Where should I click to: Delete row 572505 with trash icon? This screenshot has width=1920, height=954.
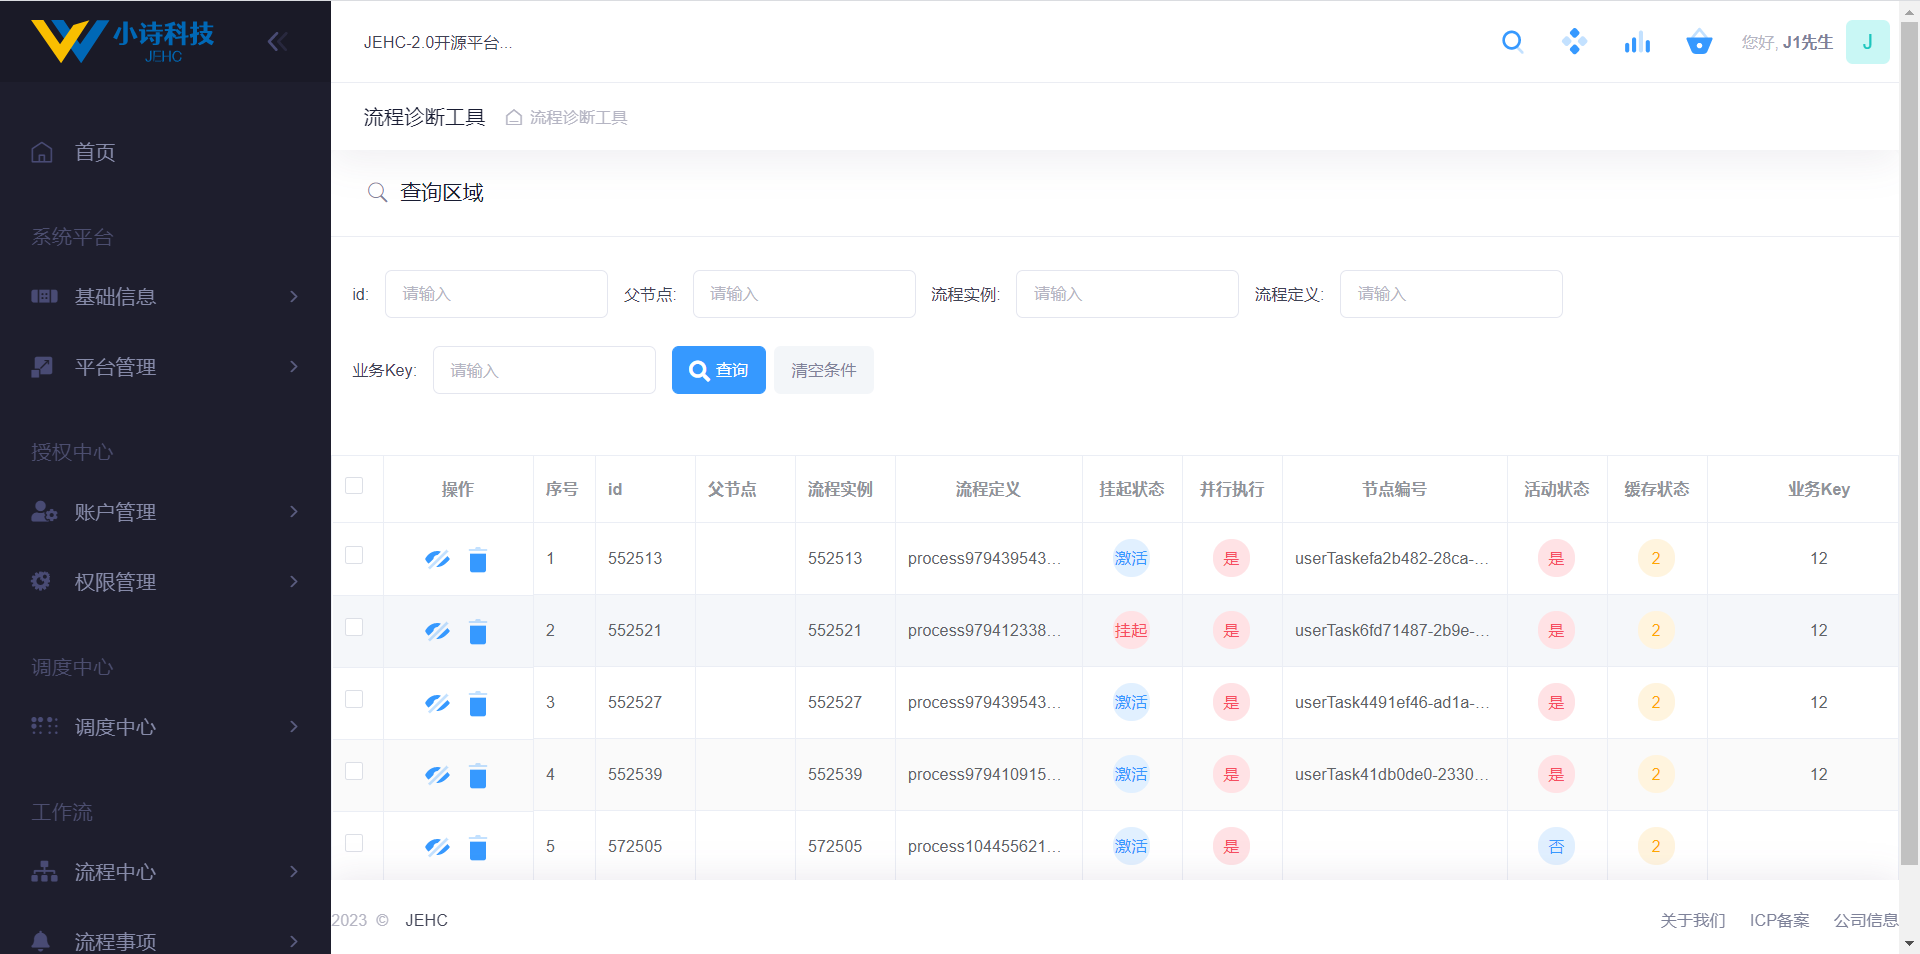click(x=478, y=848)
